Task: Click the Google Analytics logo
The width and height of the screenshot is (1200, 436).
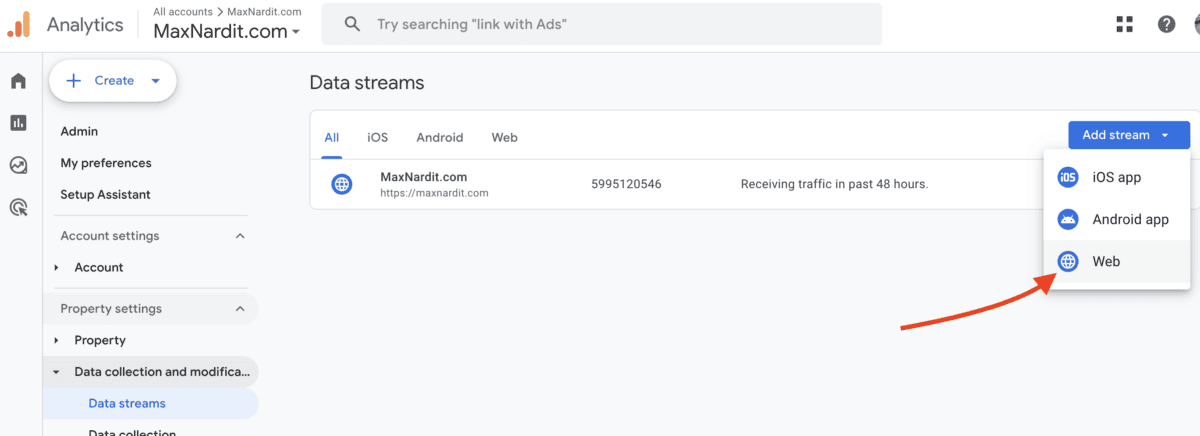Action: [x=19, y=25]
